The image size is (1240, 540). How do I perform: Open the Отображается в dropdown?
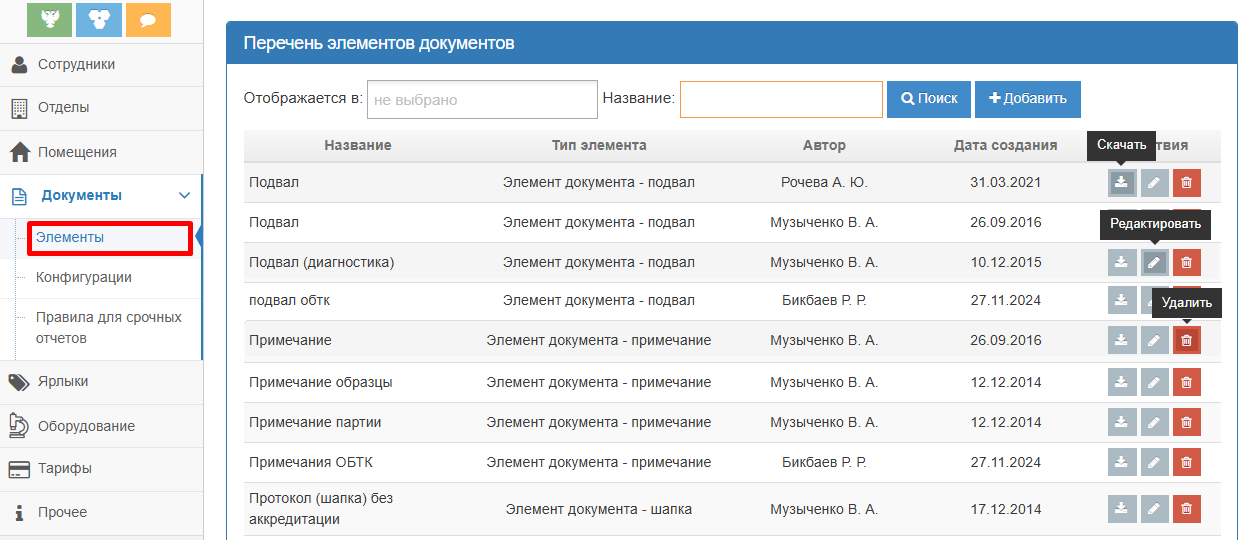pyautogui.click(x=482, y=100)
